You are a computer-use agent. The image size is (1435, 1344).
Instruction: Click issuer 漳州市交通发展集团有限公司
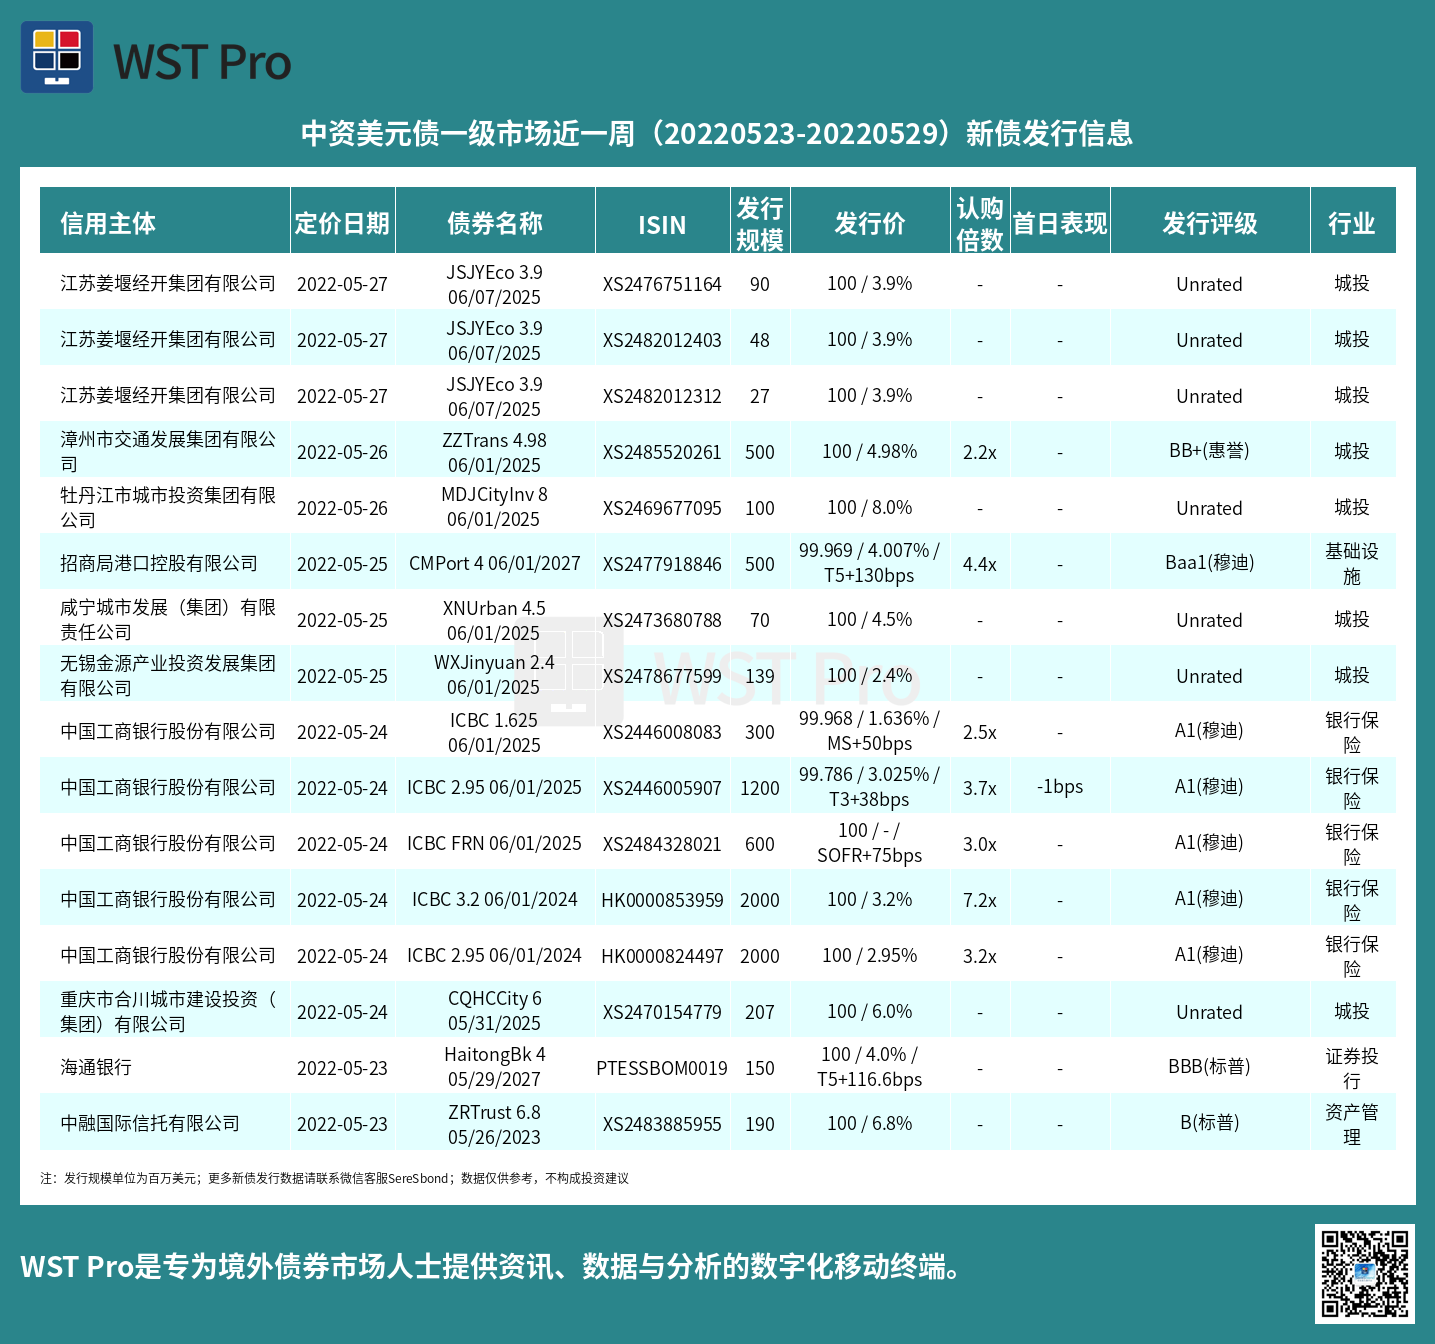pyautogui.click(x=168, y=452)
